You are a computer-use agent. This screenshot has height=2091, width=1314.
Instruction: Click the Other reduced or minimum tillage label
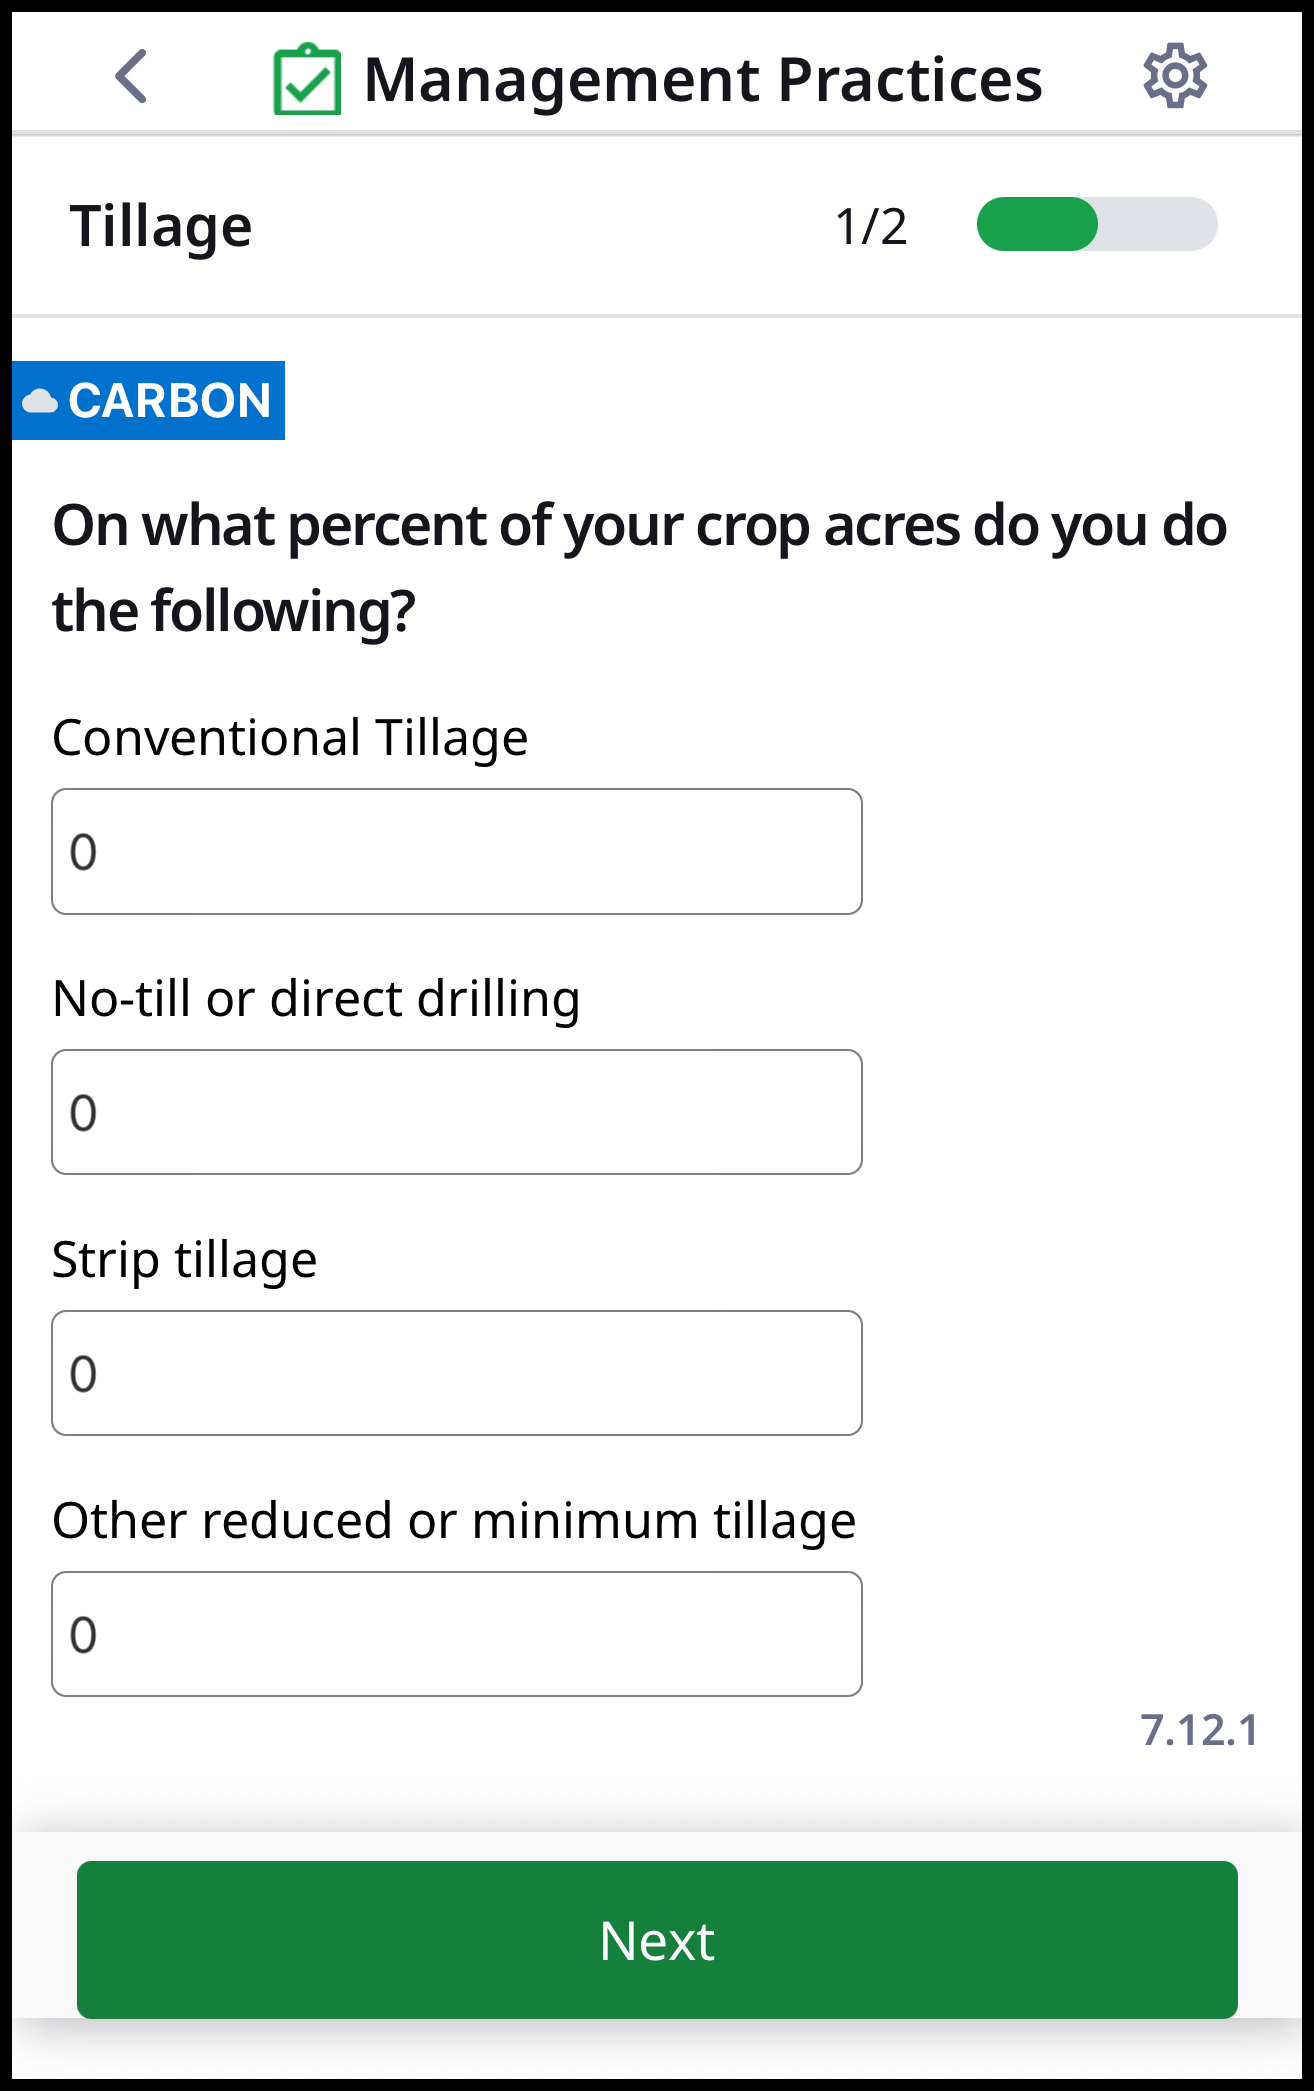pyautogui.click(x=454, y=1521)
